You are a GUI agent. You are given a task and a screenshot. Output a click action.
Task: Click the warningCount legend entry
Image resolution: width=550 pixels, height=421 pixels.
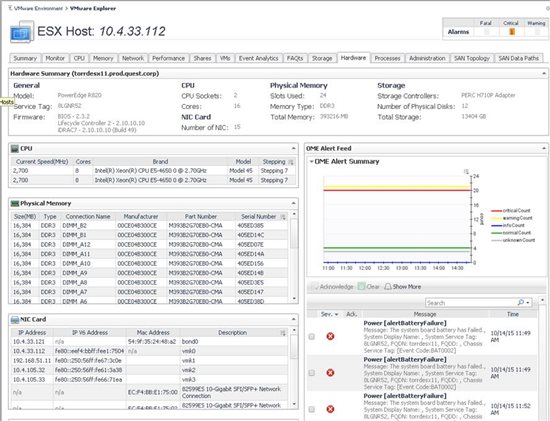tap(512, 218)
